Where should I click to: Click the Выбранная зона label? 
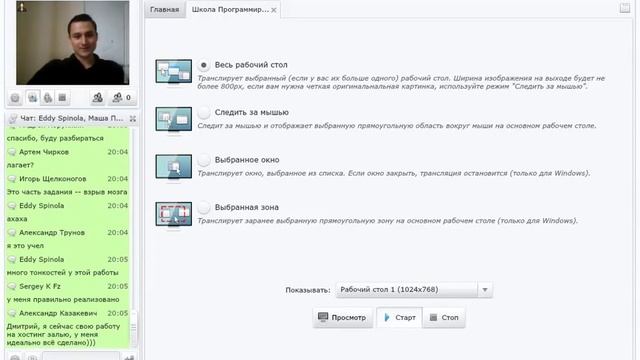click(x=247, y=207)
